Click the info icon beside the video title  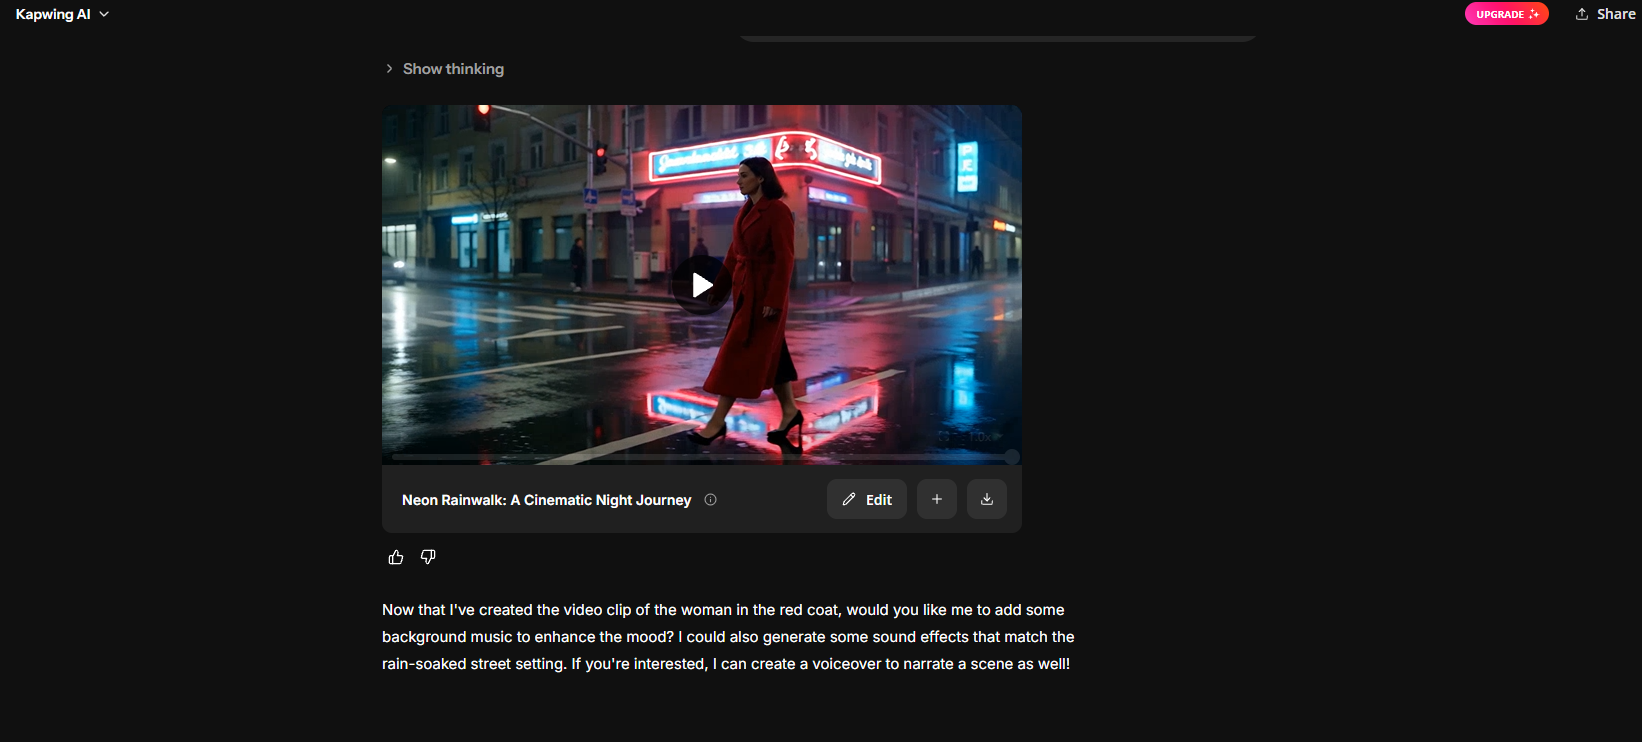(710, 500)
